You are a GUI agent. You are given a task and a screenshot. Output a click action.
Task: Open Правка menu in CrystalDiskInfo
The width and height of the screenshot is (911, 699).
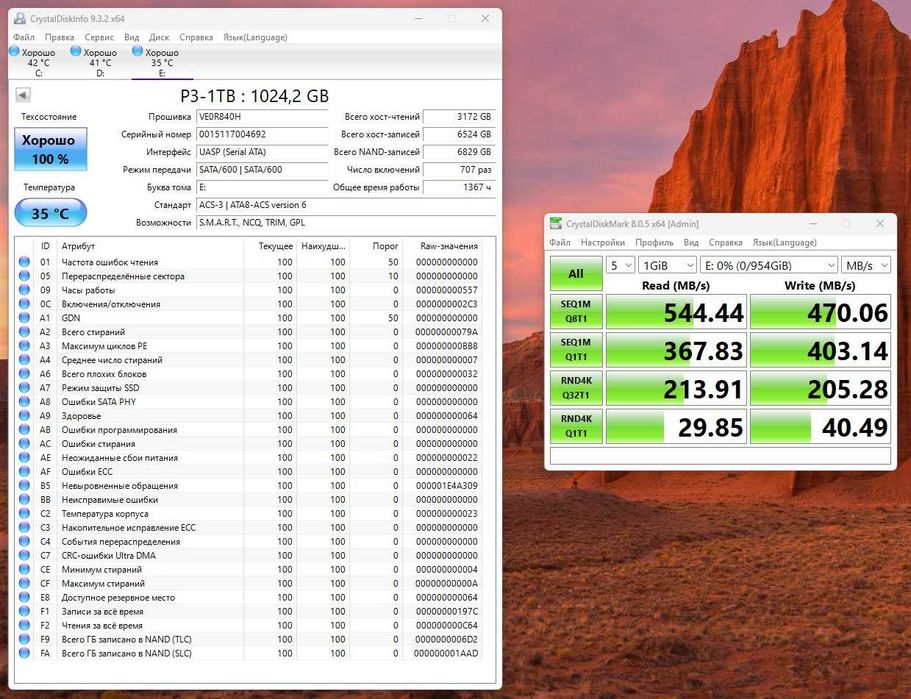pos(59,37)
